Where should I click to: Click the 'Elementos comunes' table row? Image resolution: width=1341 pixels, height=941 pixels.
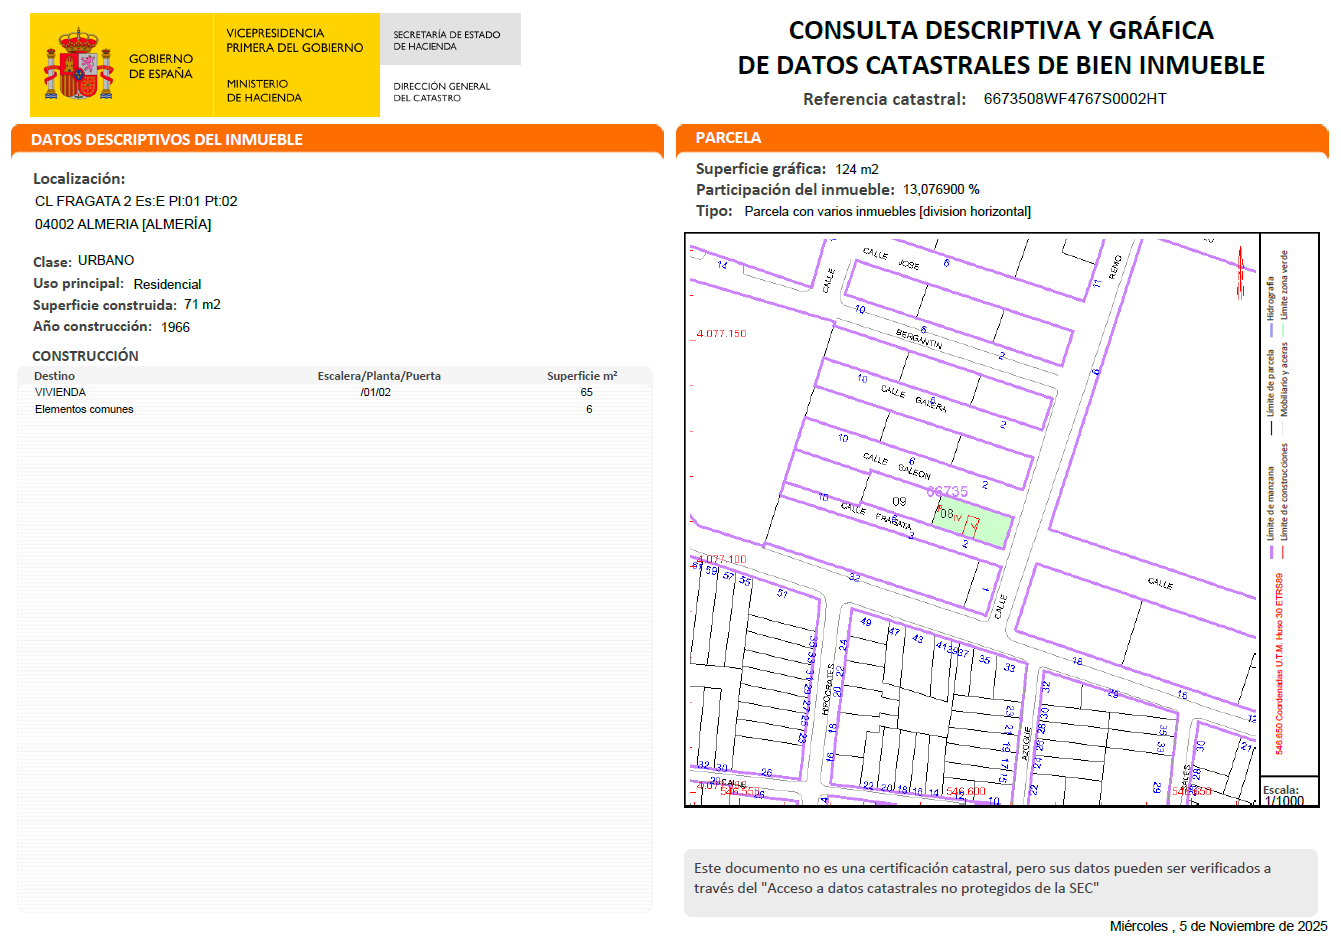click(x=84, y=409)
